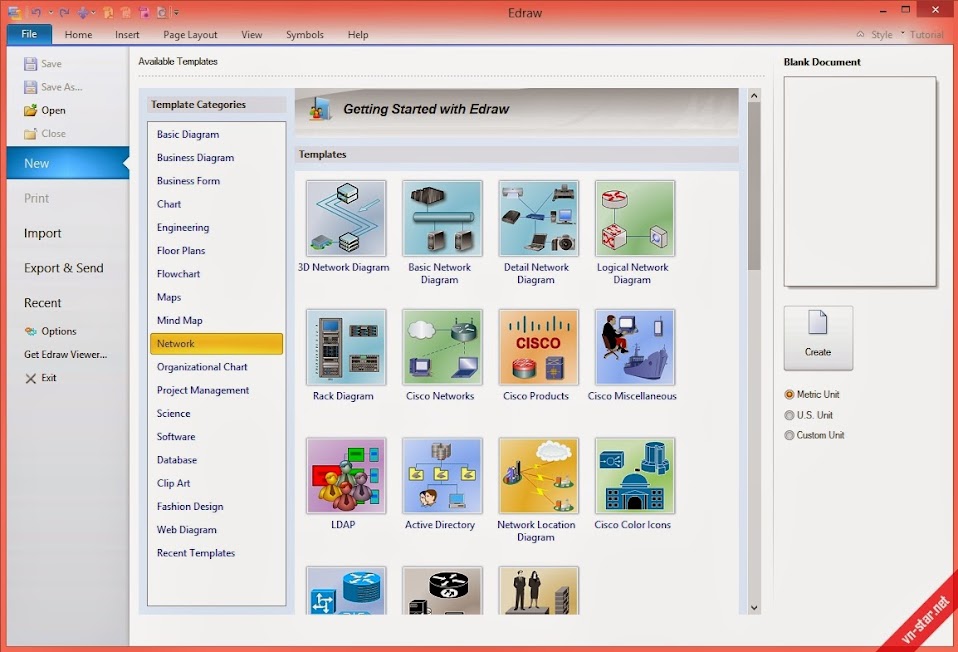958x652 pixels.
Task: Select the Metric Unit radio button
Action: pos(789,395)
